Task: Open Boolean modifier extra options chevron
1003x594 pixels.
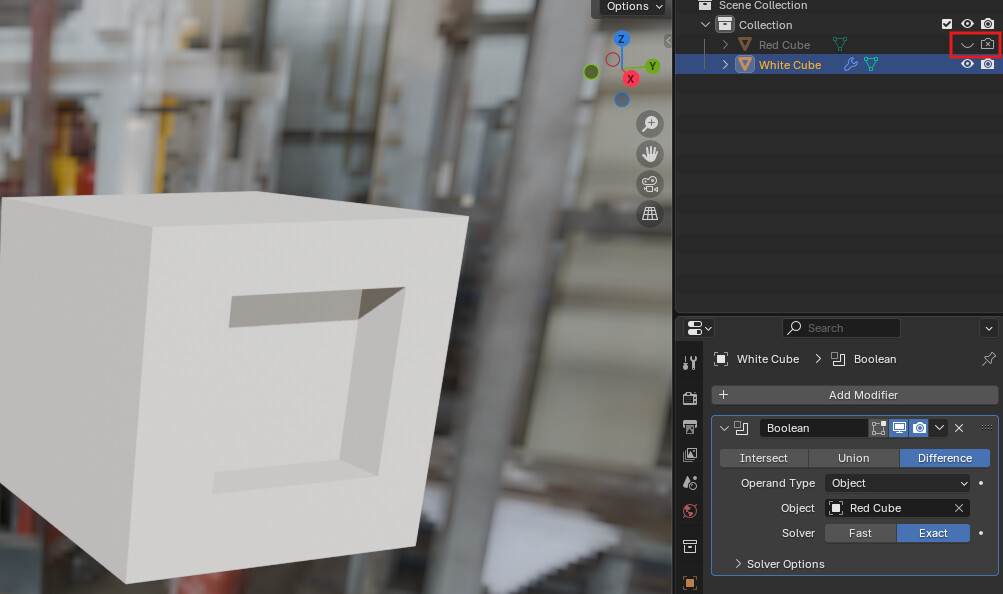Action: coord(939,428)
